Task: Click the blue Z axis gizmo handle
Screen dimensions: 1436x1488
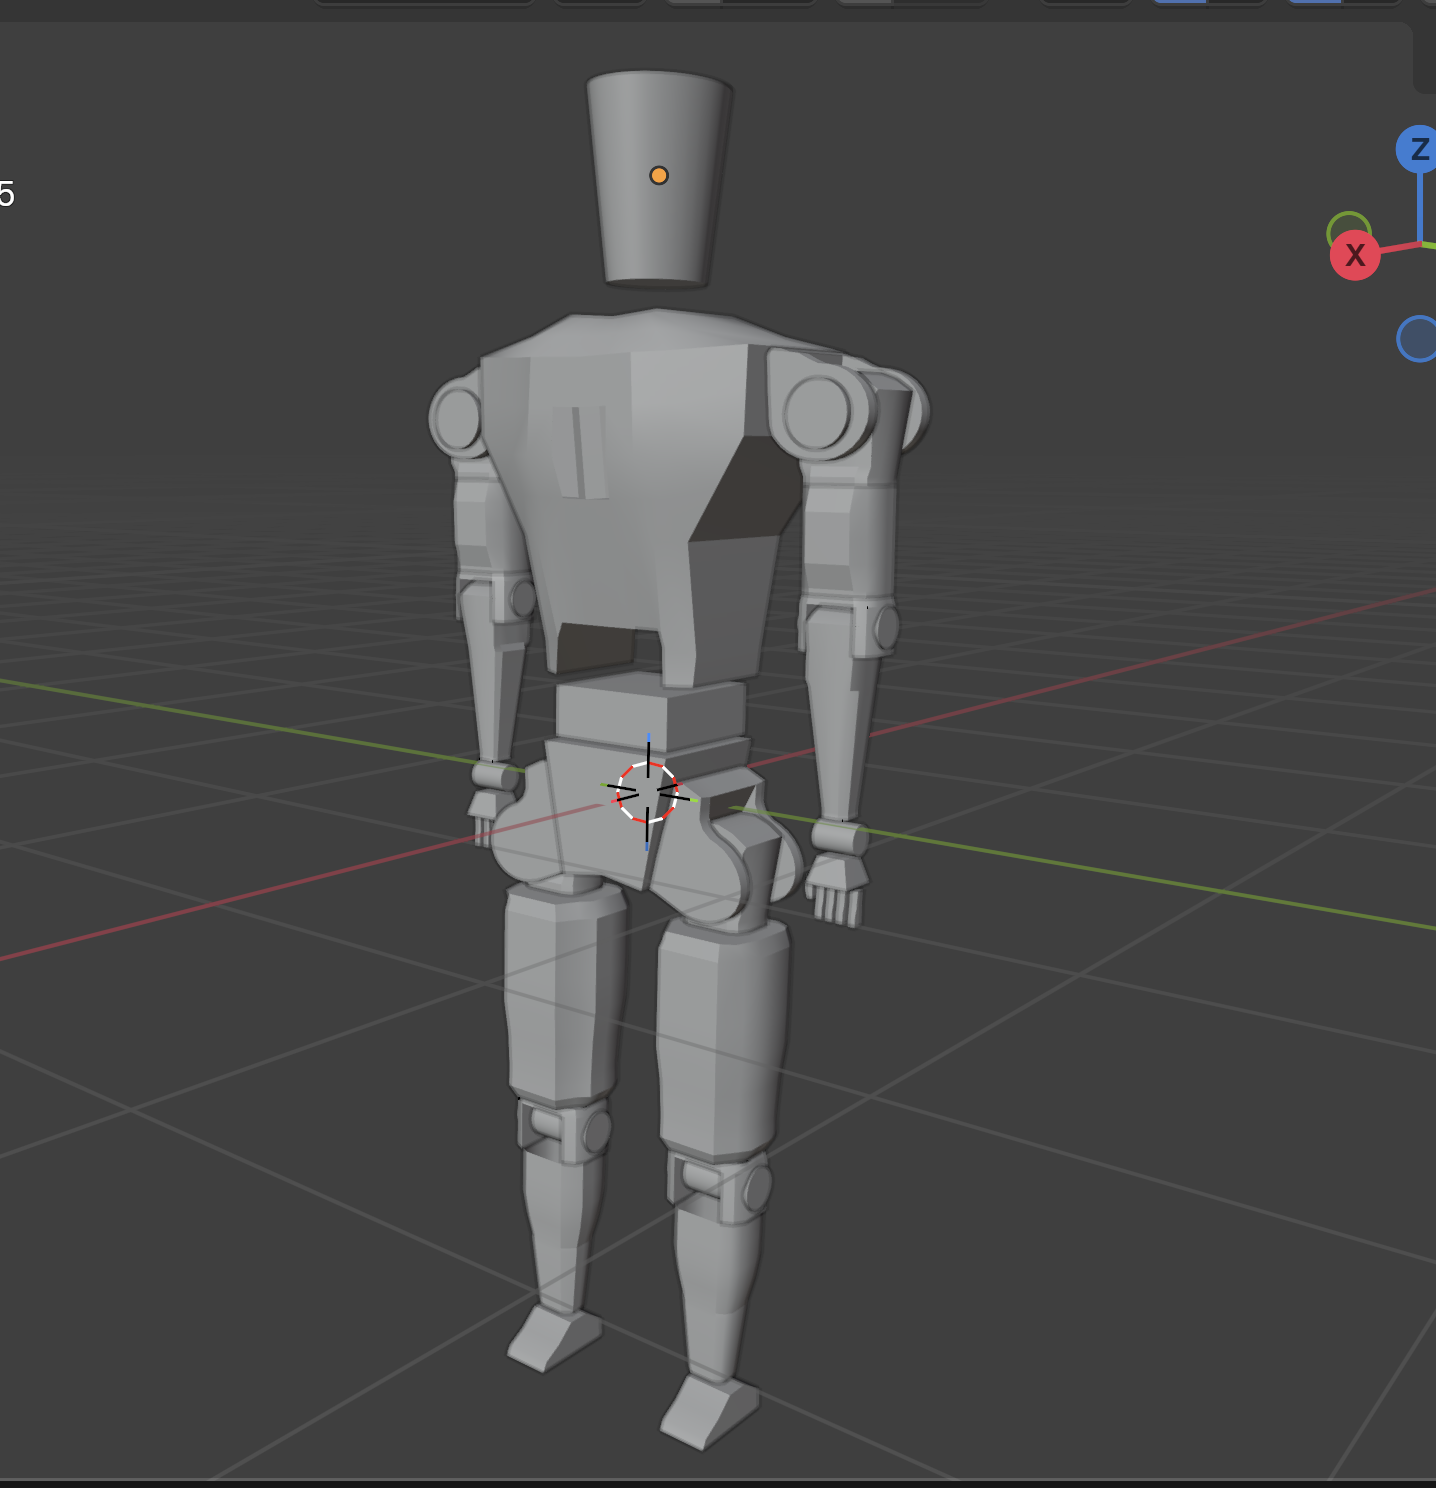Action: (x=1419, y=150)
